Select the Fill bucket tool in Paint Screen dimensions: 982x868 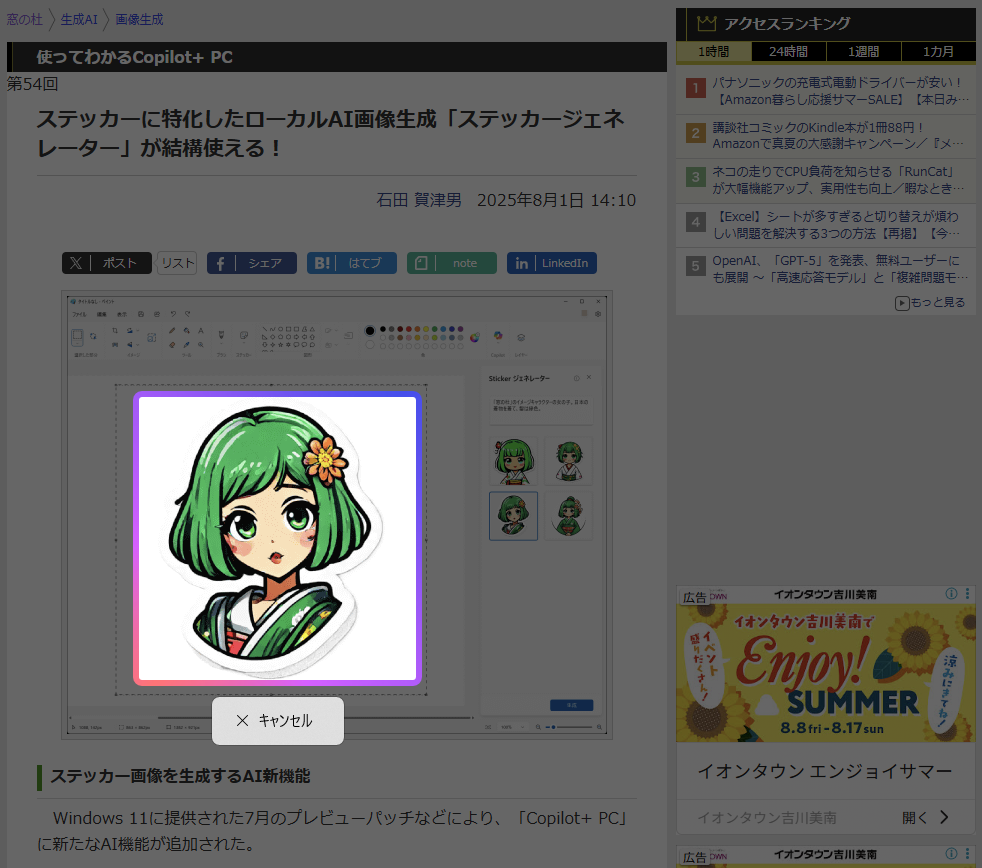[x=186, y=330]
